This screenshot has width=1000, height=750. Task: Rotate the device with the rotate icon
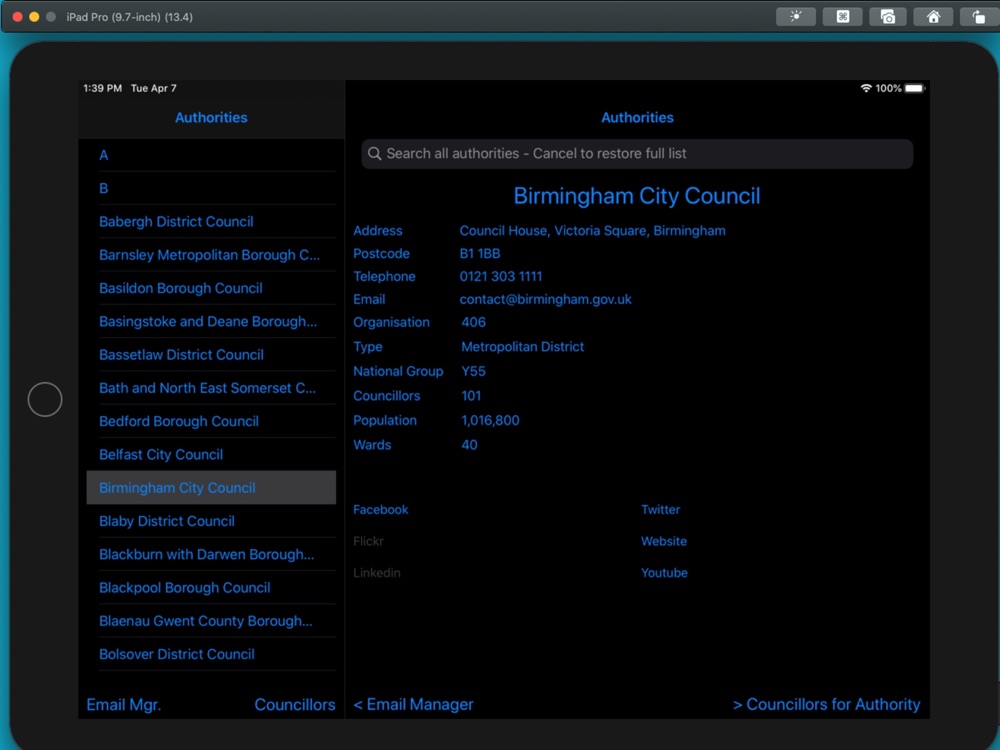coord(978,17)
